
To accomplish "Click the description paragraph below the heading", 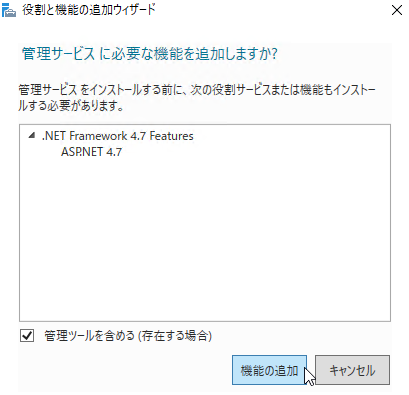I will tap(197, 98).
